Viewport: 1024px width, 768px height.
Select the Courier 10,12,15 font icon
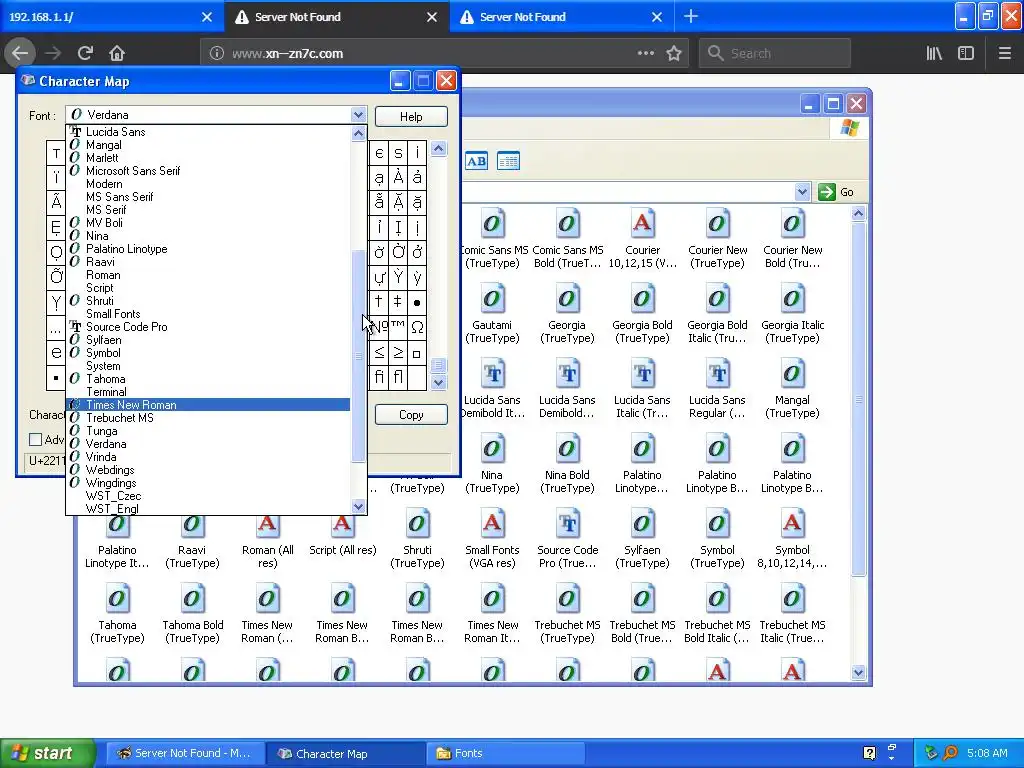(x=643, y=238)
